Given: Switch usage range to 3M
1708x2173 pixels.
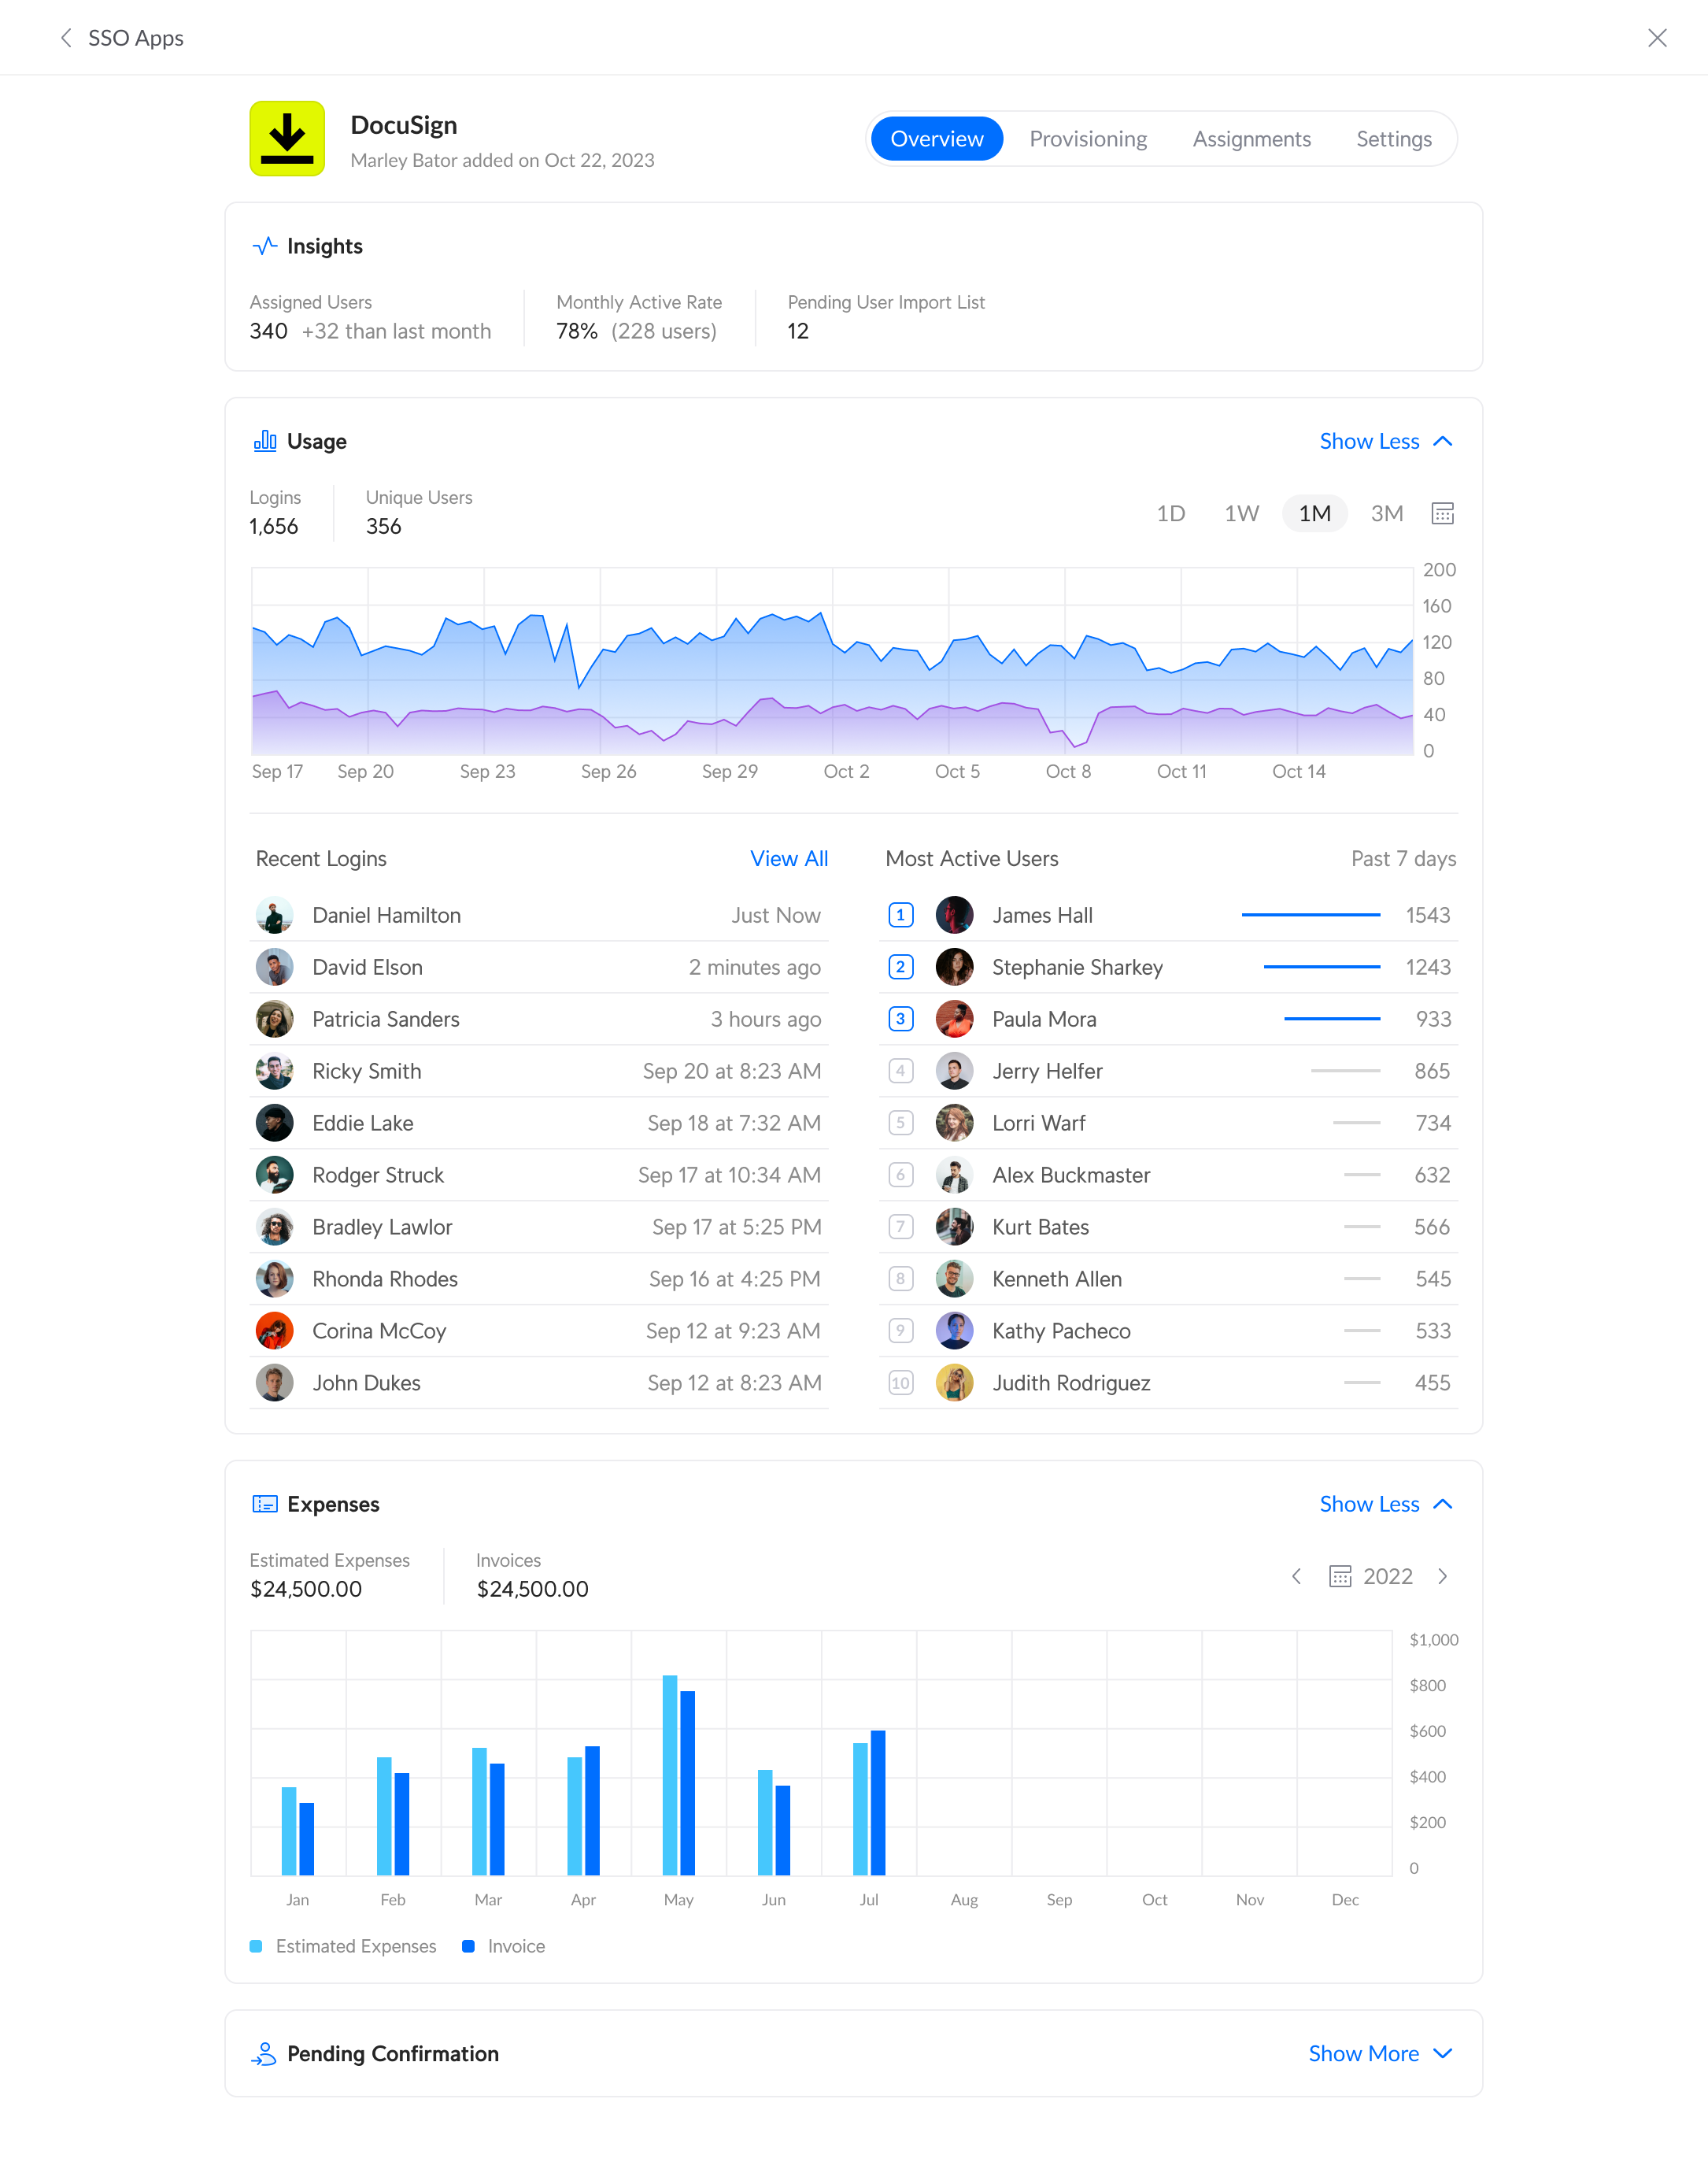Looking at the screenshot, I should 1387,513.
